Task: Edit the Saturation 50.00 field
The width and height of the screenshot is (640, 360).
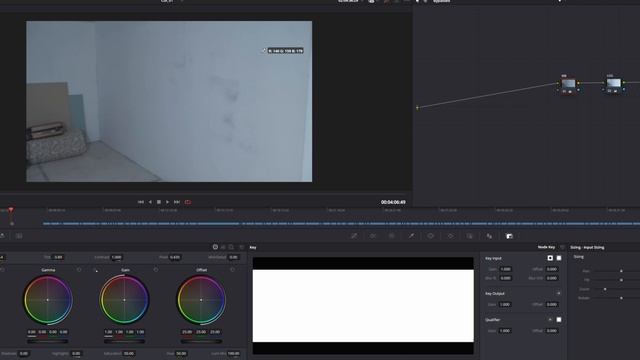Action: 129,353
